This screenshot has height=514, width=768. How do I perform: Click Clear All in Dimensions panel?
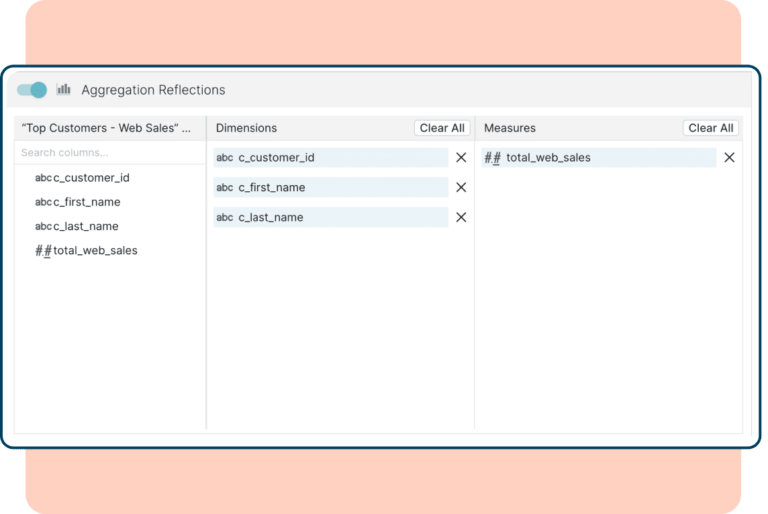[x=442, y=128]
